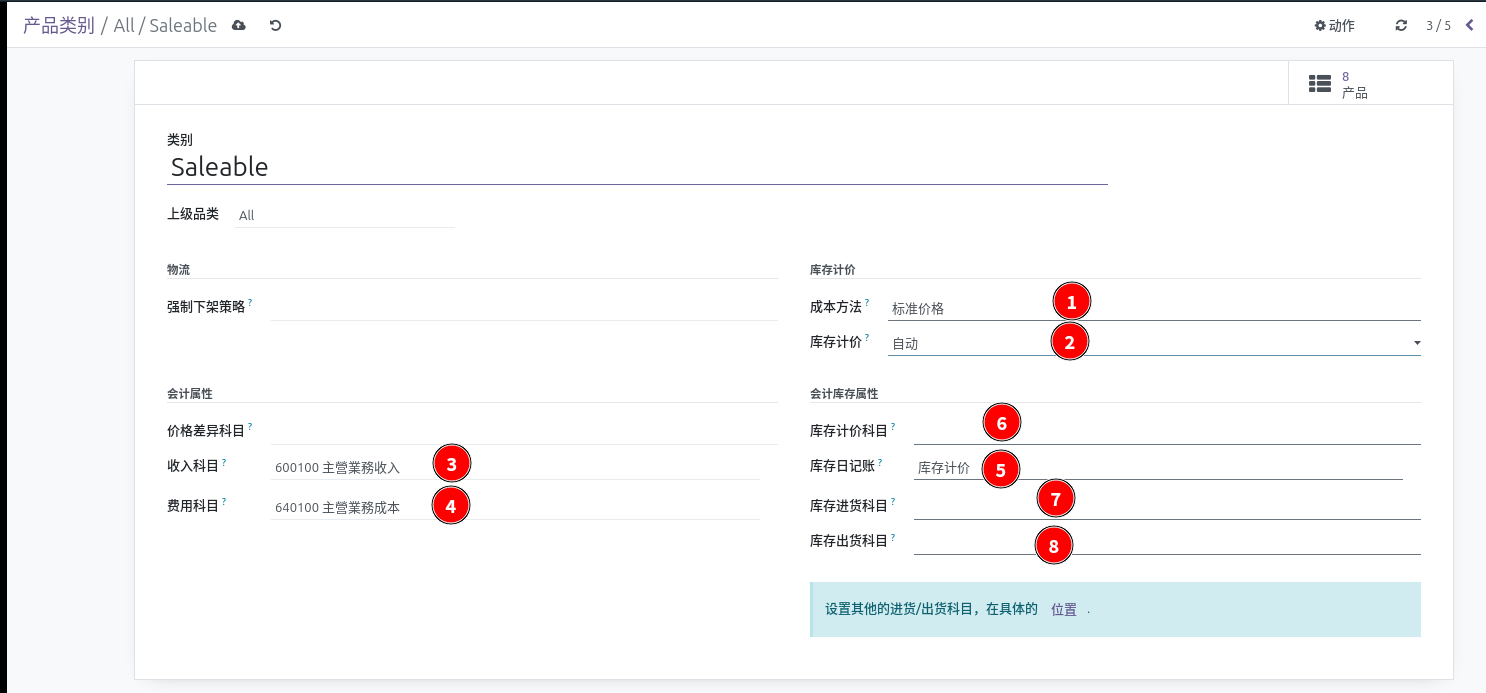Click help mark beside 库存日记账

click(893, 461)
